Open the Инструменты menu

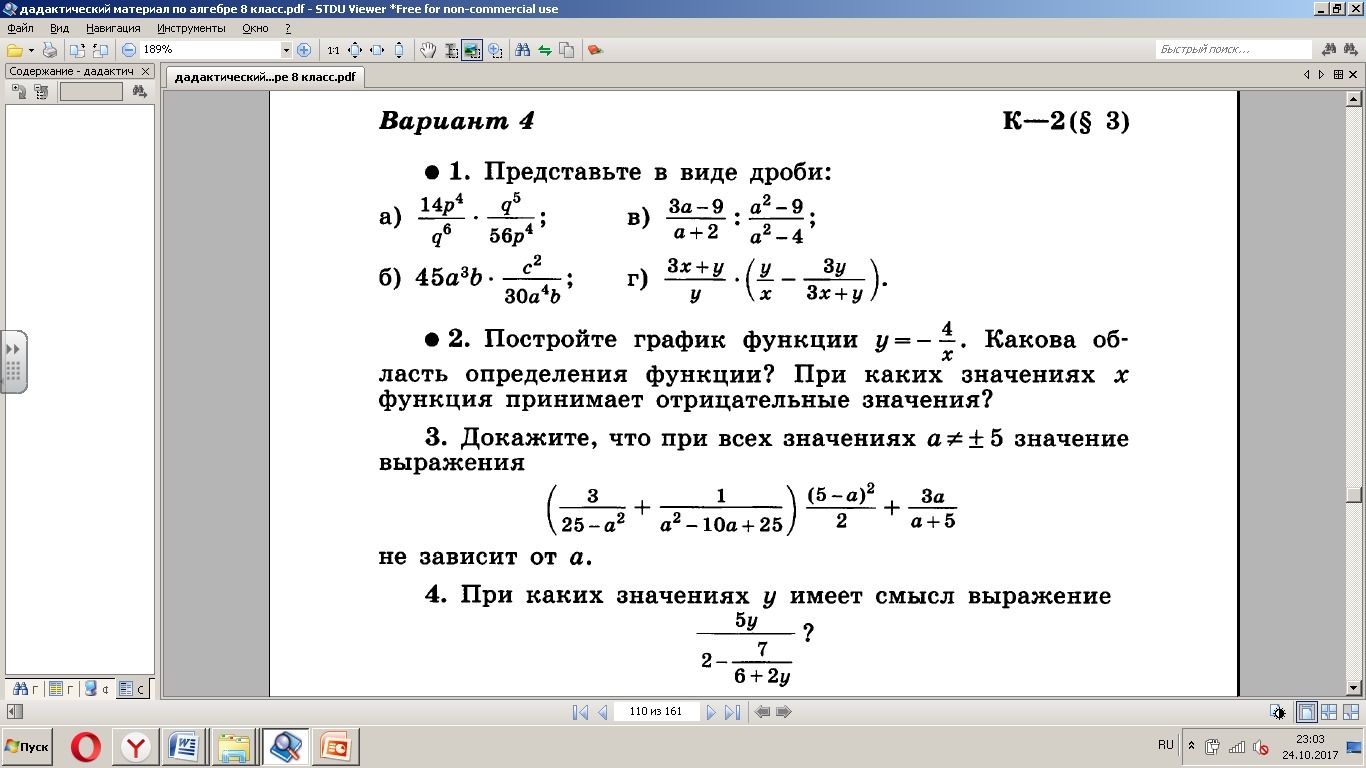191,29
